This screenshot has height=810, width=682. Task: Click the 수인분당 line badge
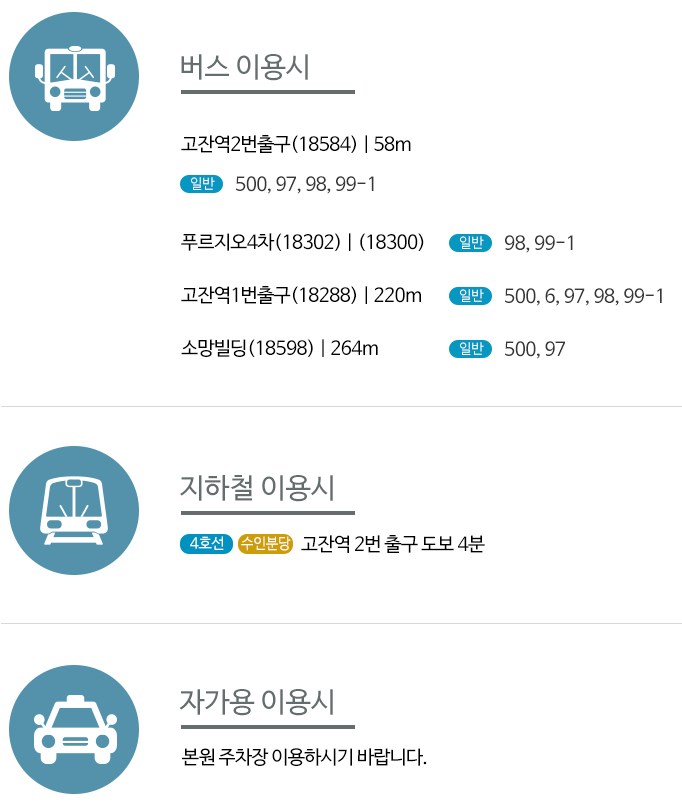point(266,543)
